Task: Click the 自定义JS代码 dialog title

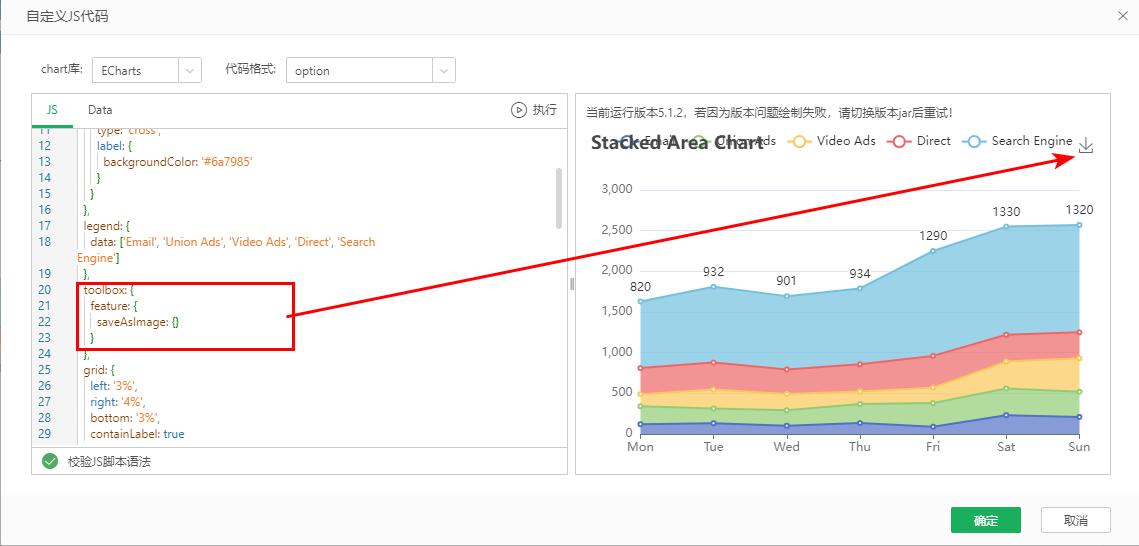Action: pos(67,16)
